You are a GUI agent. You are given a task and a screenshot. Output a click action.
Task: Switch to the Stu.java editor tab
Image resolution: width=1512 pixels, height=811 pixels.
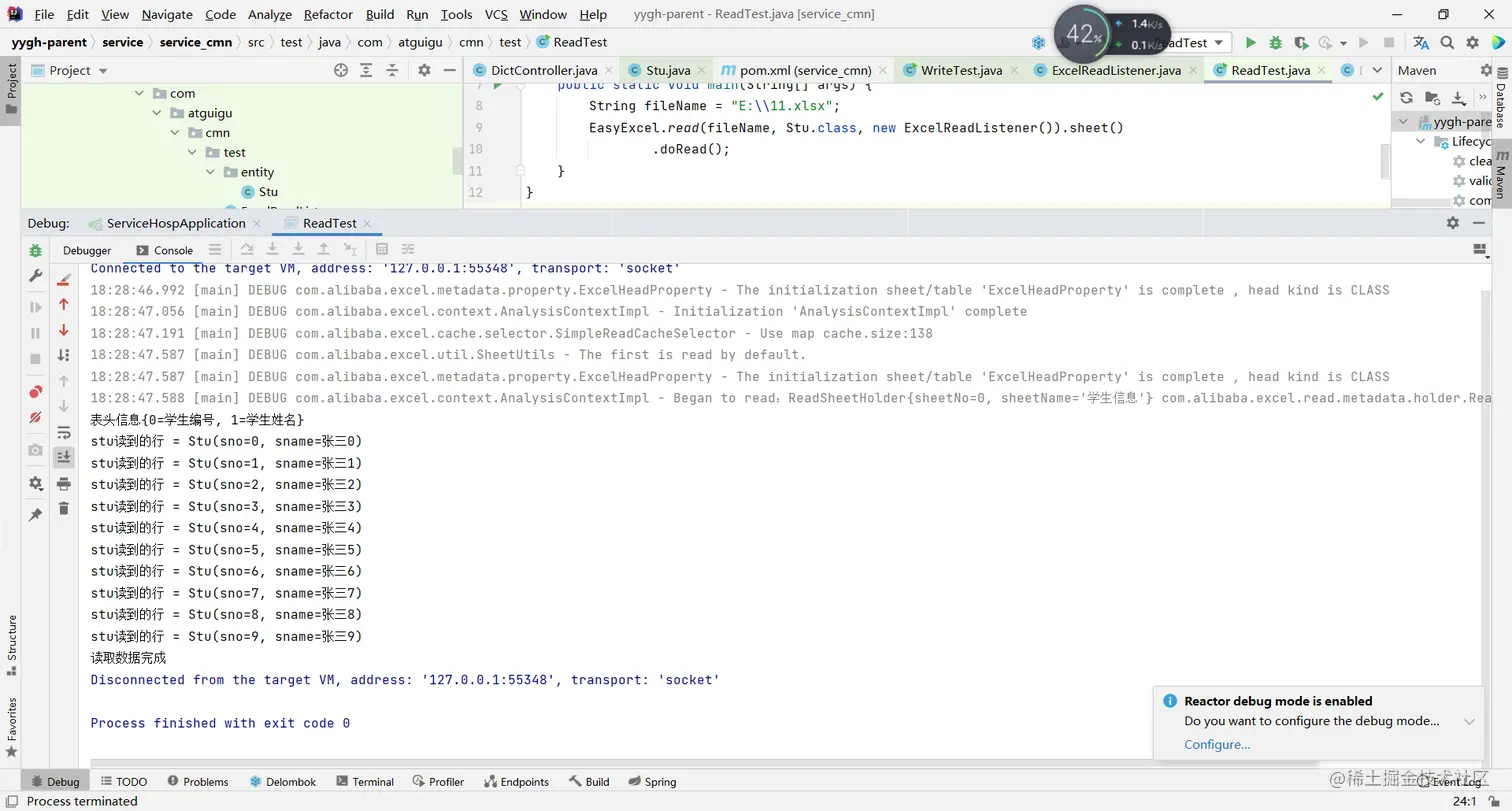pyautogui.click(x=667, y=70)
